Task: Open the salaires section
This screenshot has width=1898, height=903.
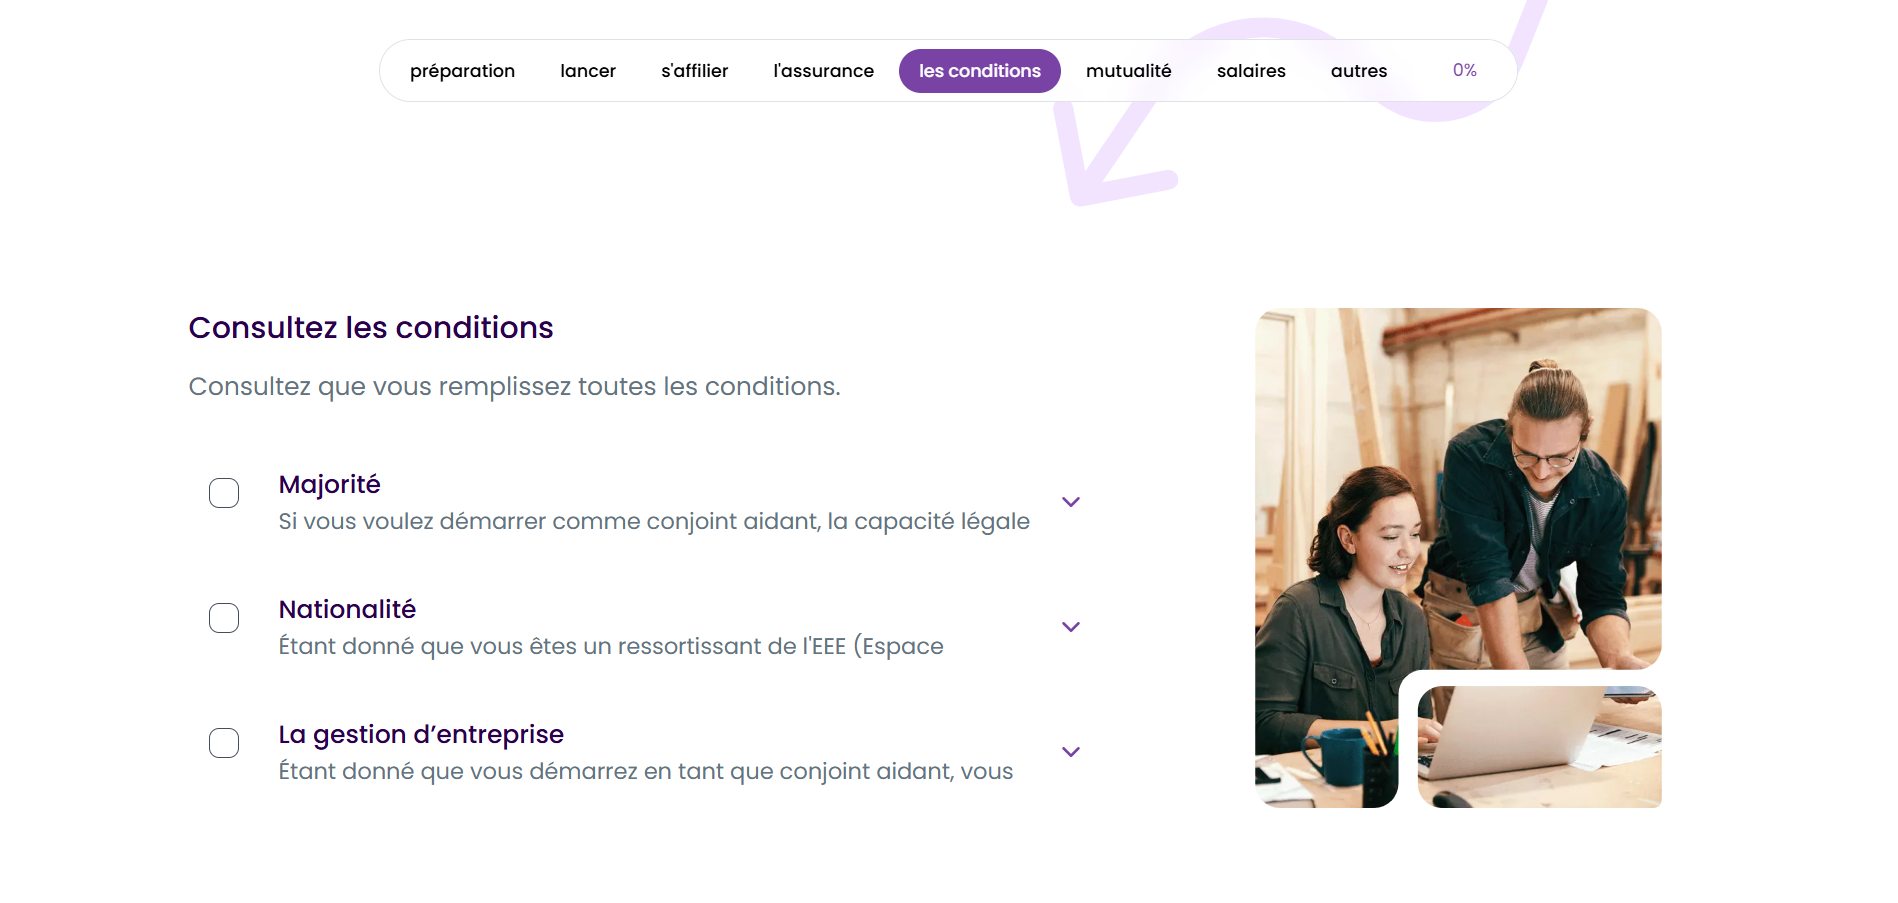Action: pyautogui.click(x=1251, y=70)
